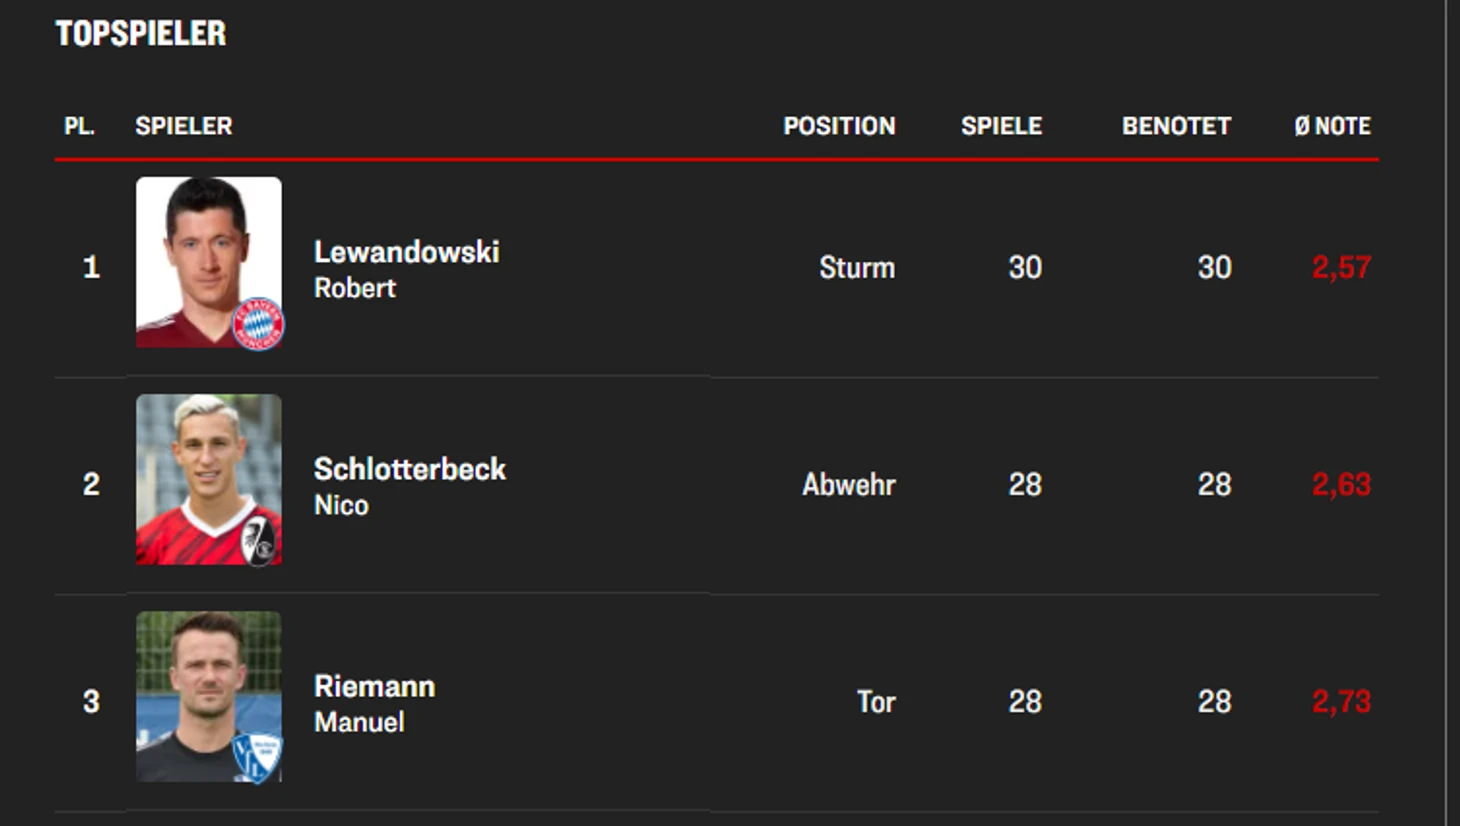The height and width of the screenshot is (826, 1460).
Task: Select Lewandowski's average grade 2,57
Action: tap(1341, 267)
